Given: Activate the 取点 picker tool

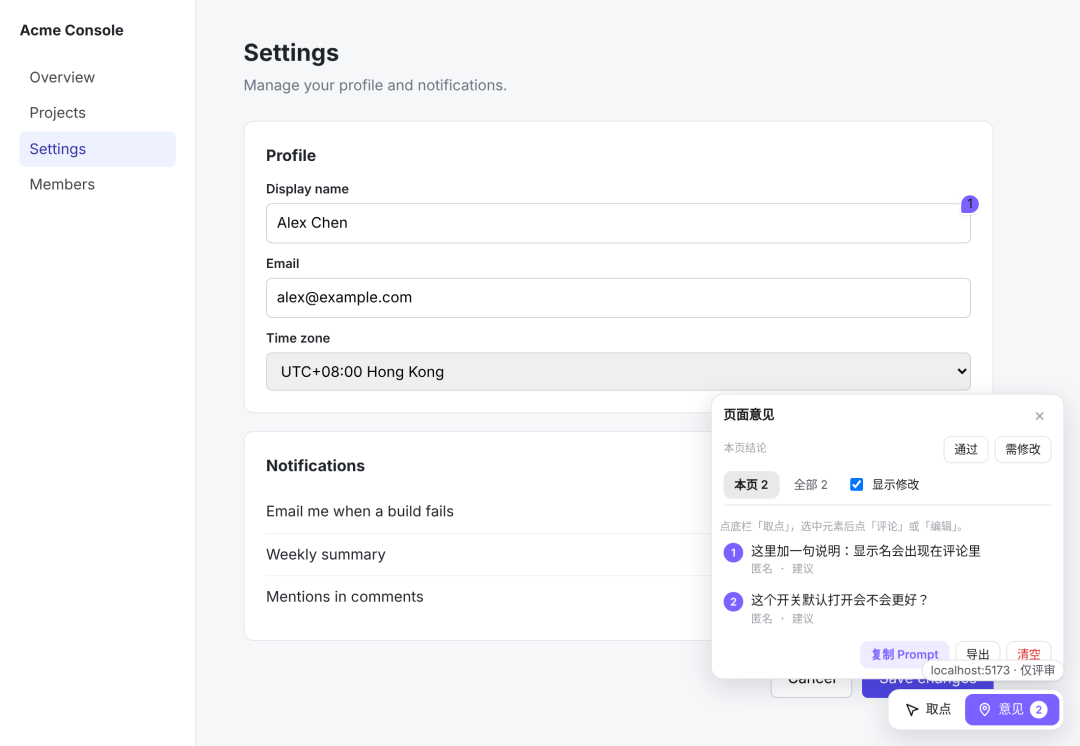Looking at the screenshot, I should click(x=928, y=709).
